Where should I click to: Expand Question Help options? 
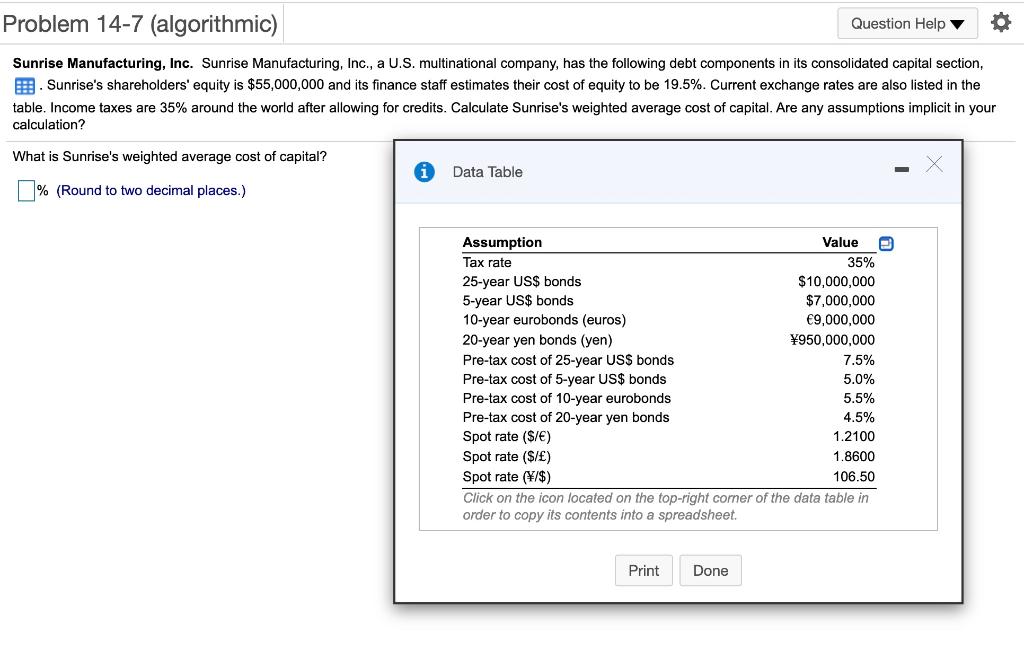[x=907, y=22]
